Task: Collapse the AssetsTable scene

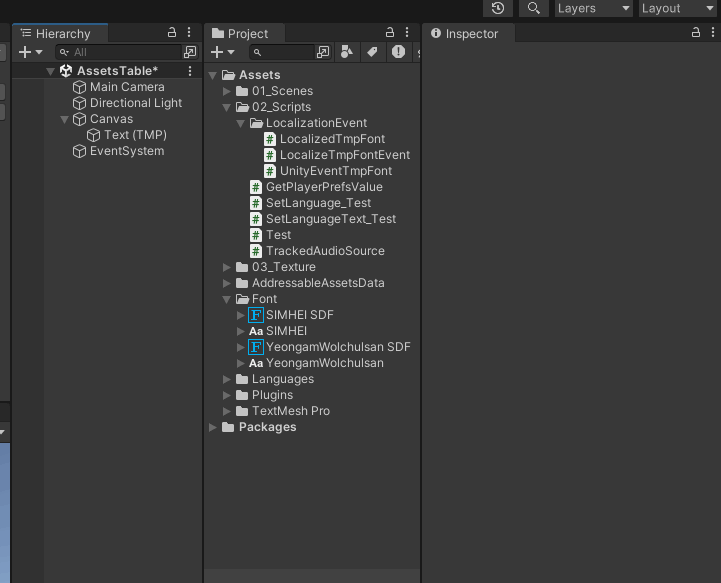Action: coord(51,71)
